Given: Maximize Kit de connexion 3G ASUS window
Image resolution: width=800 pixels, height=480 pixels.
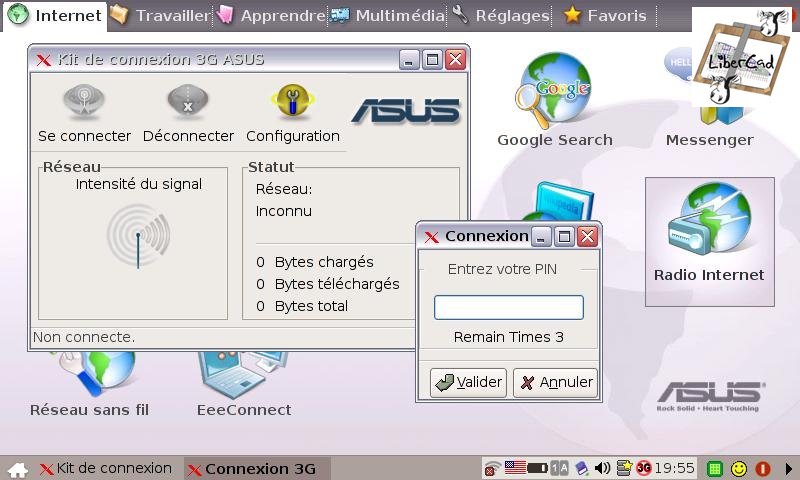Looking at the screenshot, I should click(x=432, y=60).
